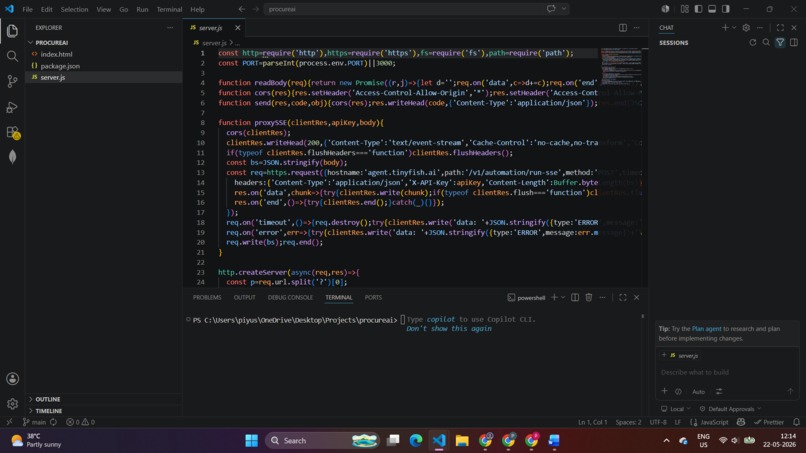Click the Plan agent link
The width and height of the screenshot is (806, 453).
coord(706,329)
